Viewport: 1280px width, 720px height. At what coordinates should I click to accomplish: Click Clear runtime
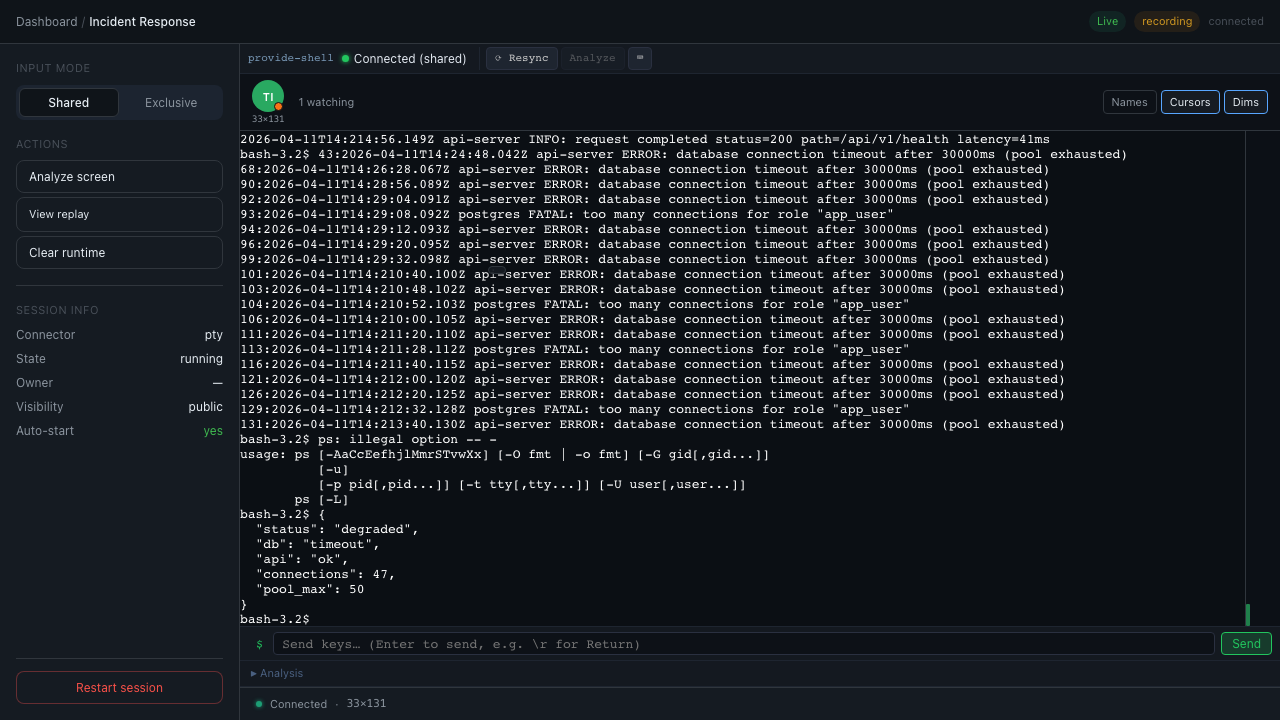(x=119, y=252)
